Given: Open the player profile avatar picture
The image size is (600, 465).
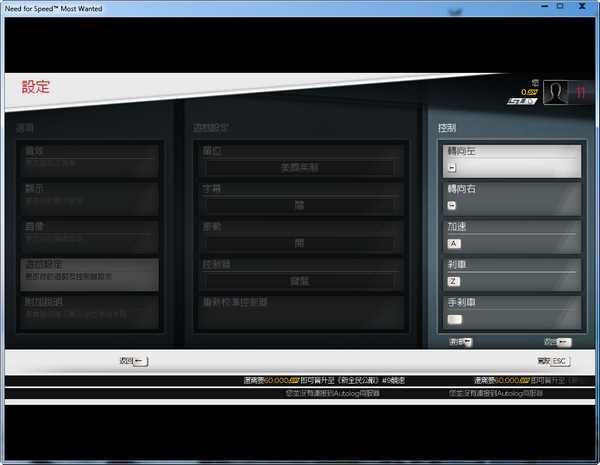Looking at the screenshot, I should coord(556,92).
